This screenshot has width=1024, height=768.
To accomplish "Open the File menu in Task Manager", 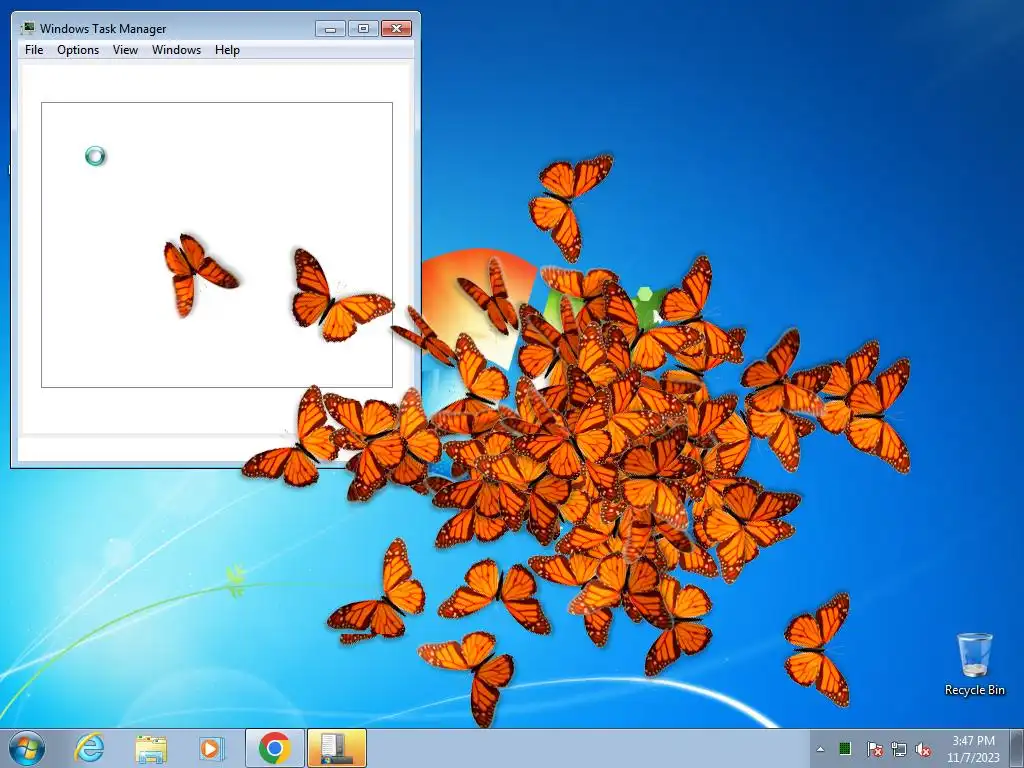I will click(34, 50).
